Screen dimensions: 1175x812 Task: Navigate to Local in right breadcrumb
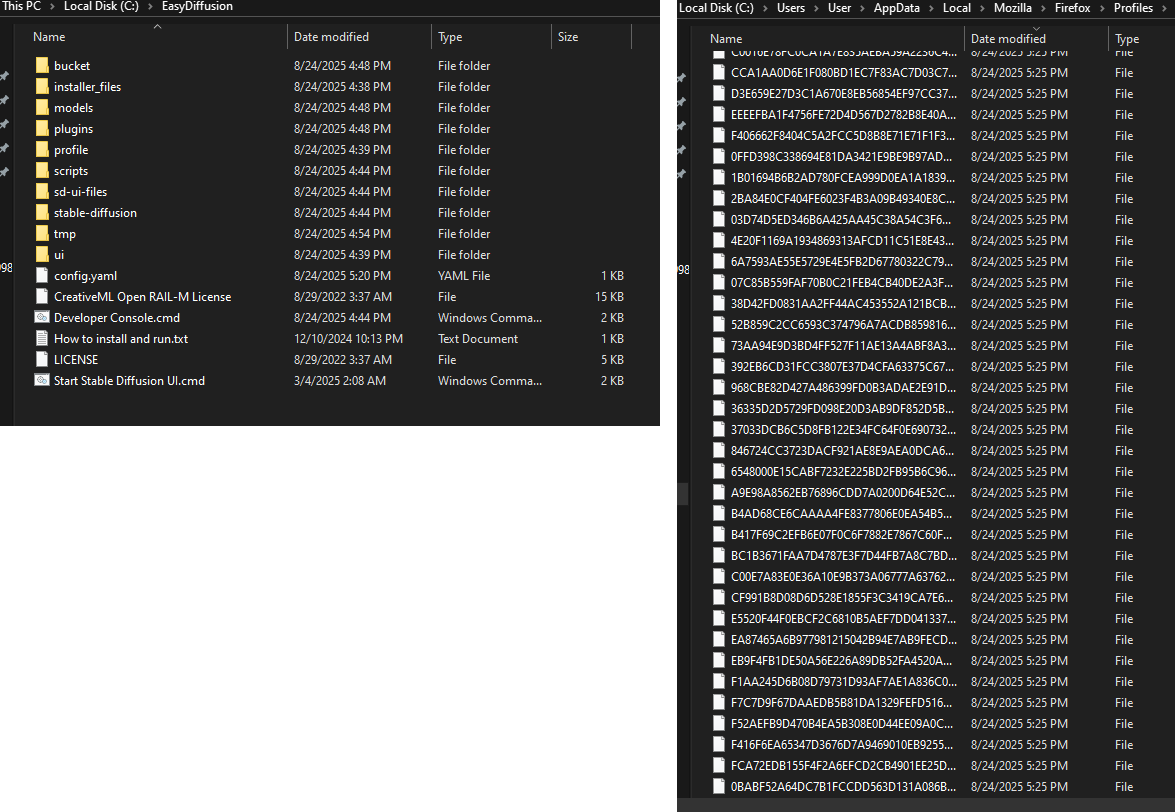[x=956, y=7]
